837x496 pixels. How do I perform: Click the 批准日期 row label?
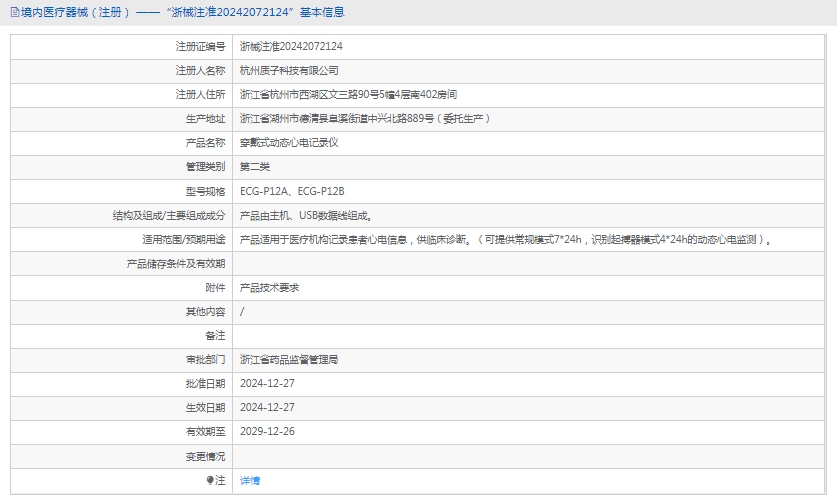[x=205, y=383]
